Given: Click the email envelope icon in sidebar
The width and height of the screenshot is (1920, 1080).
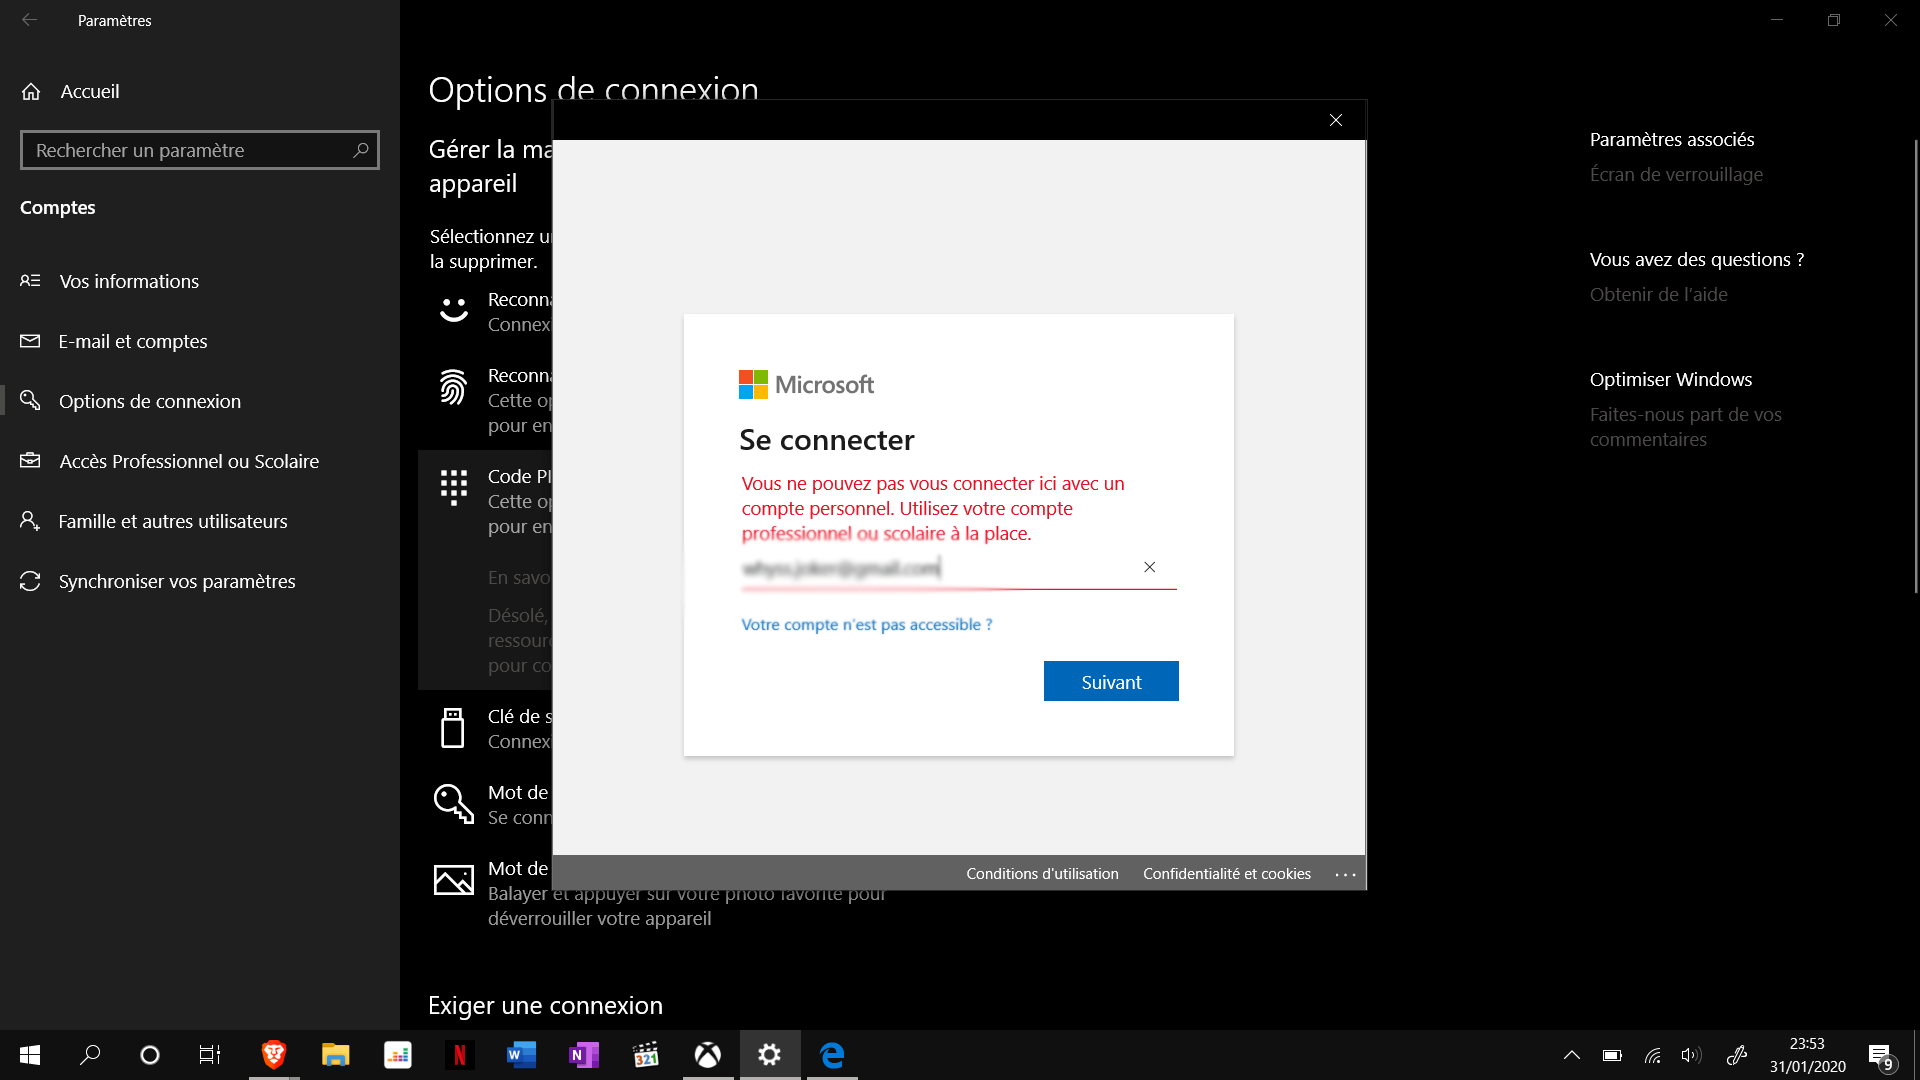Looking at the screenshot, I should [x=30, y=341].
